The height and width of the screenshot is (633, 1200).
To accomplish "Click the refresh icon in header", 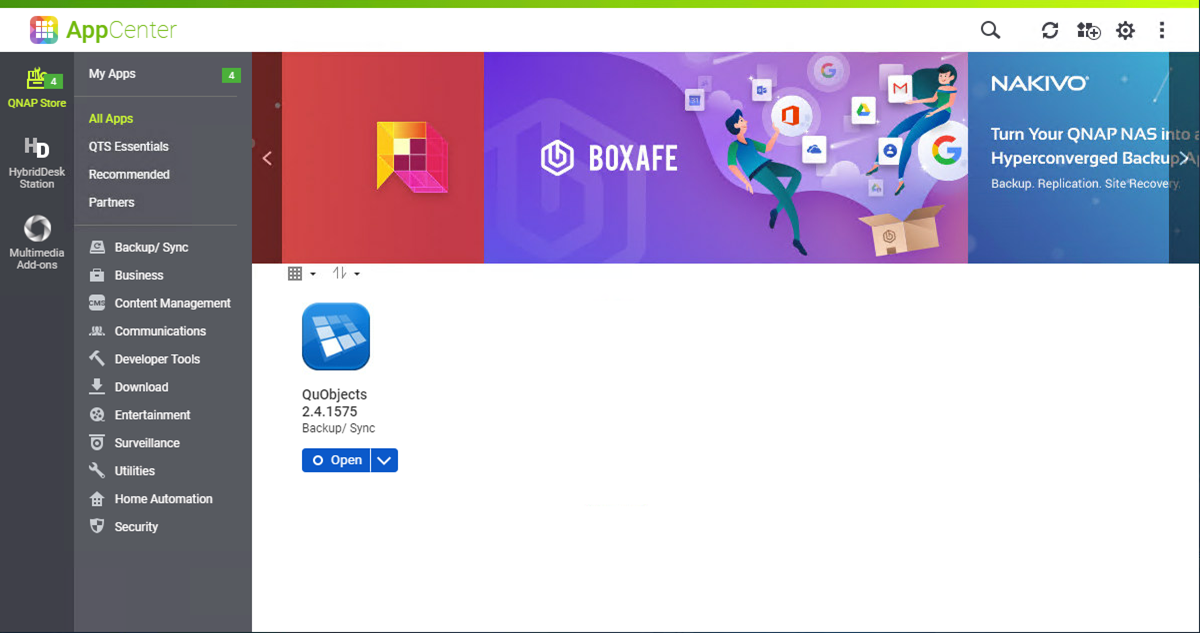I will click(x=1050, y=30).
